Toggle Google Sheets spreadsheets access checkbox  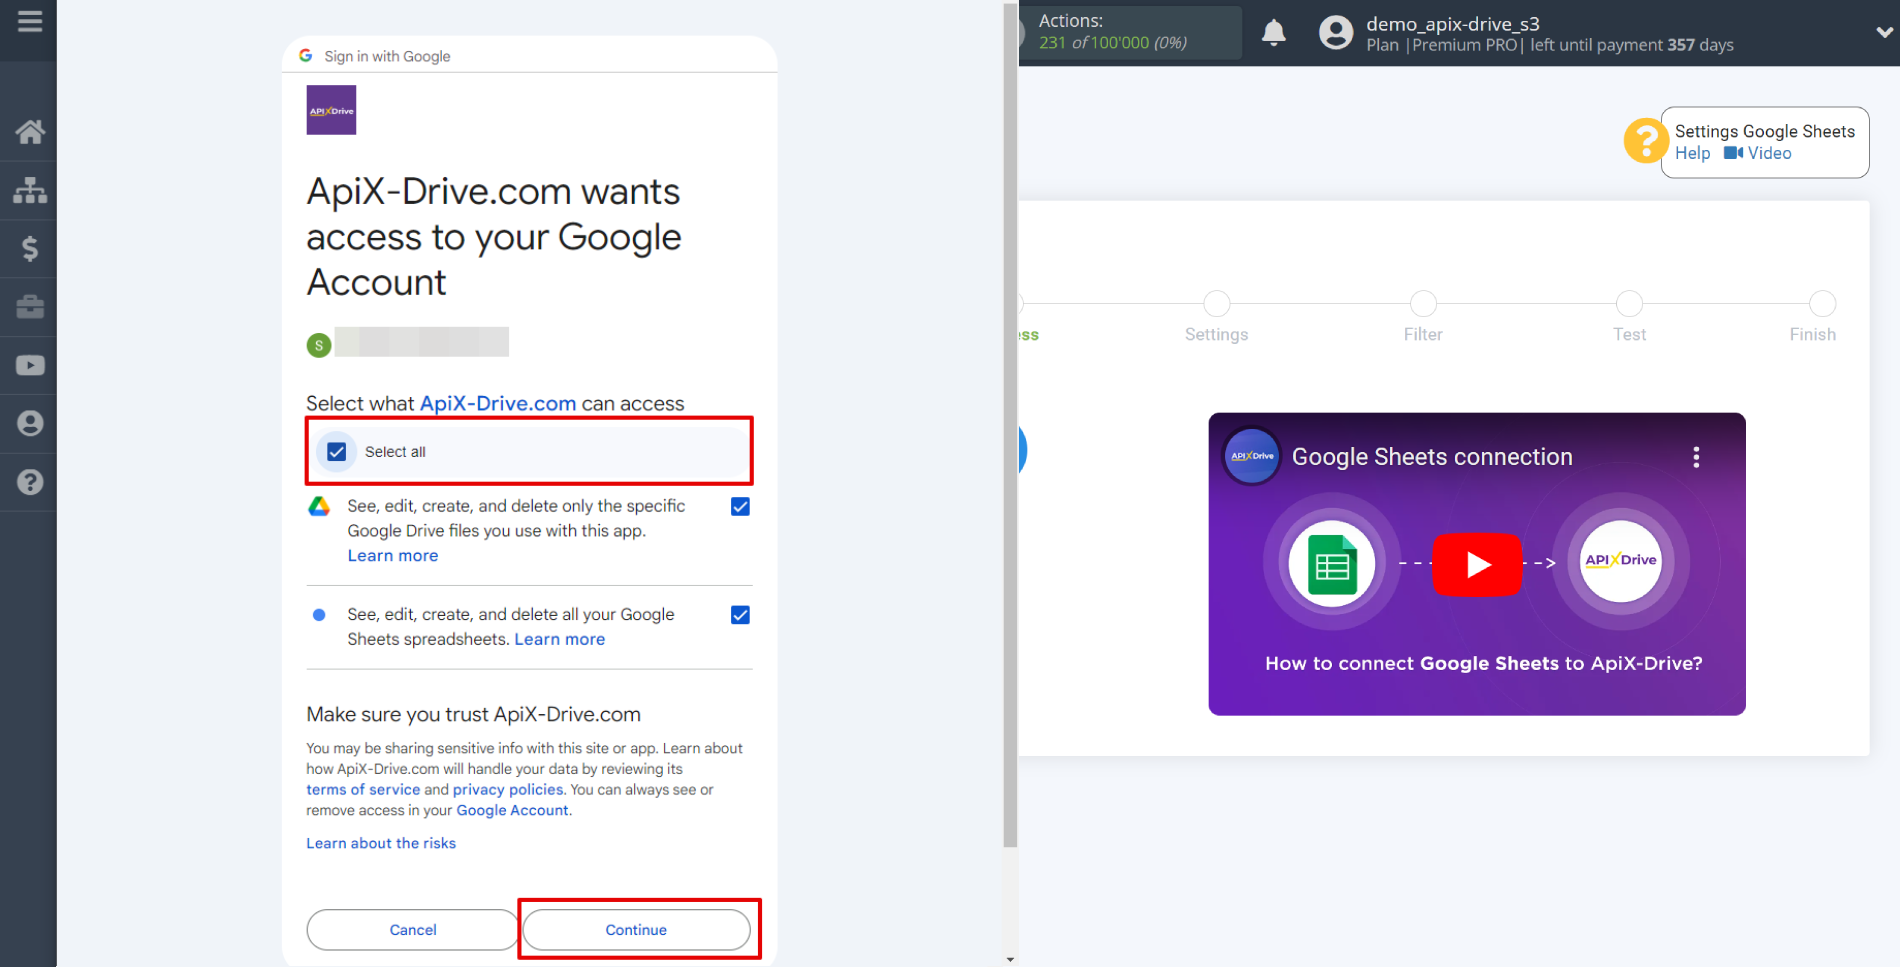click(740, 615)
